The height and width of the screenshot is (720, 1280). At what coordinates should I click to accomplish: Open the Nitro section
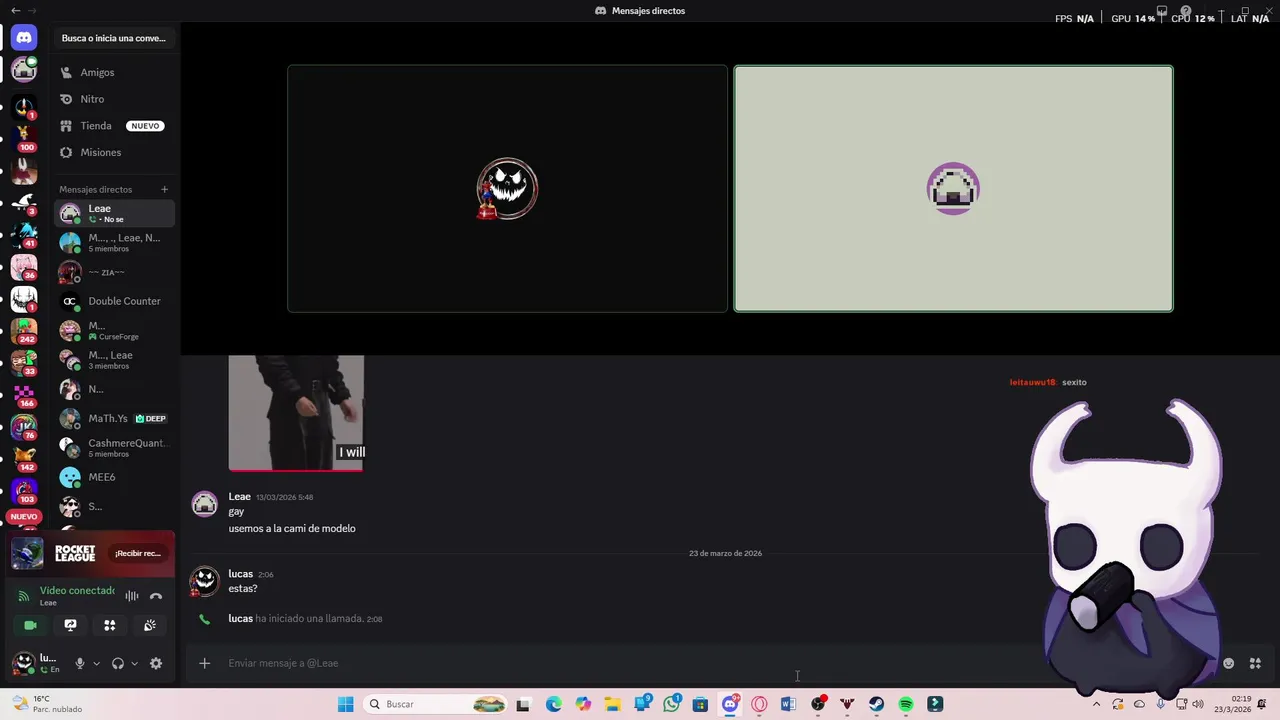pos(114,99)
